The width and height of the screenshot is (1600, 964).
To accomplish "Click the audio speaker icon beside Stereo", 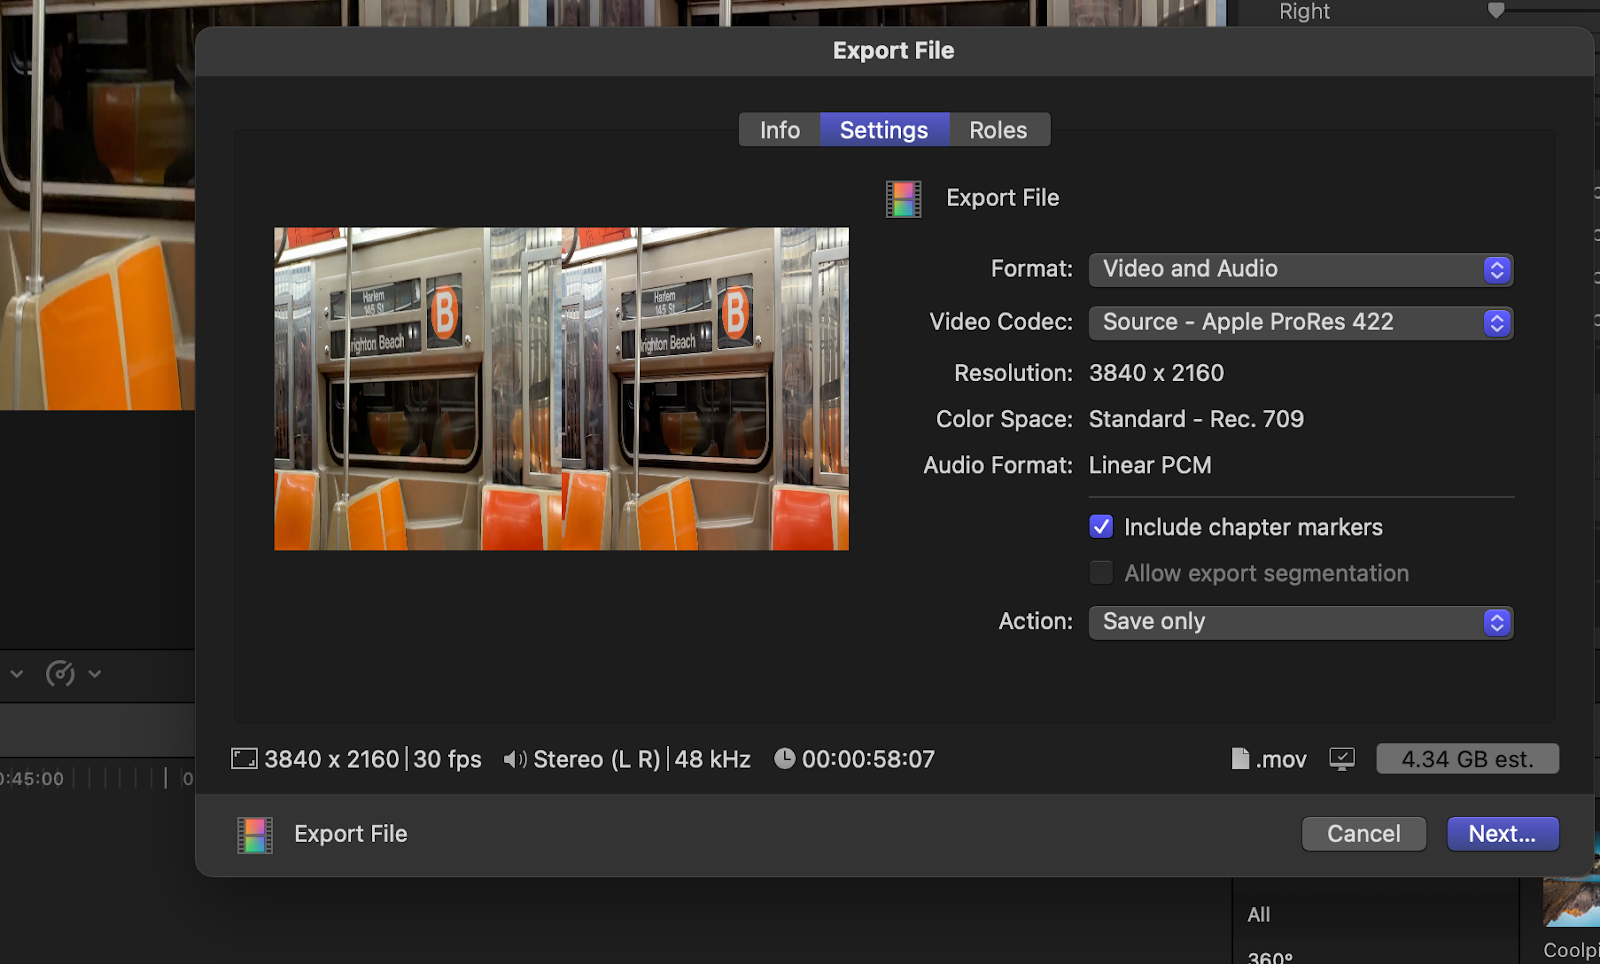I will click(514, 760).
